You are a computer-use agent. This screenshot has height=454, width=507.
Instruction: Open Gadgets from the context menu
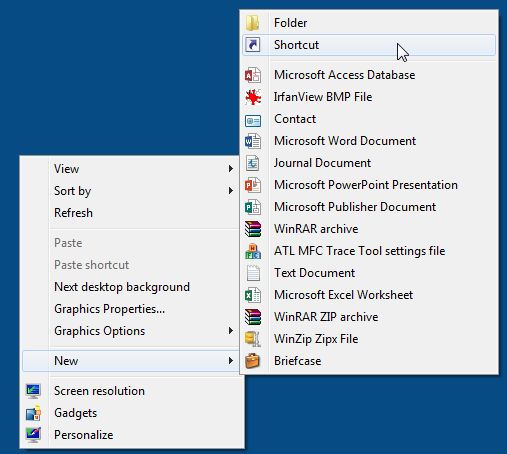132,413
